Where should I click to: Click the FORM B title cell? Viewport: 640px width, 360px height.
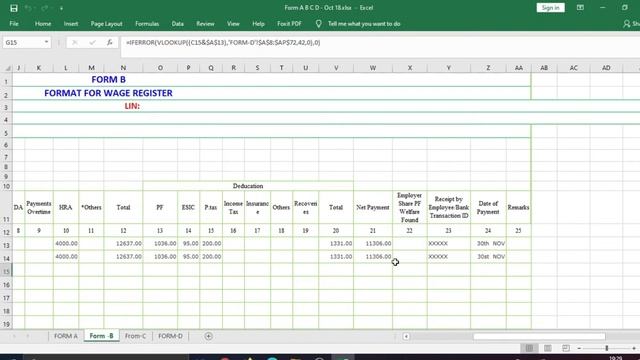[109, 80]
